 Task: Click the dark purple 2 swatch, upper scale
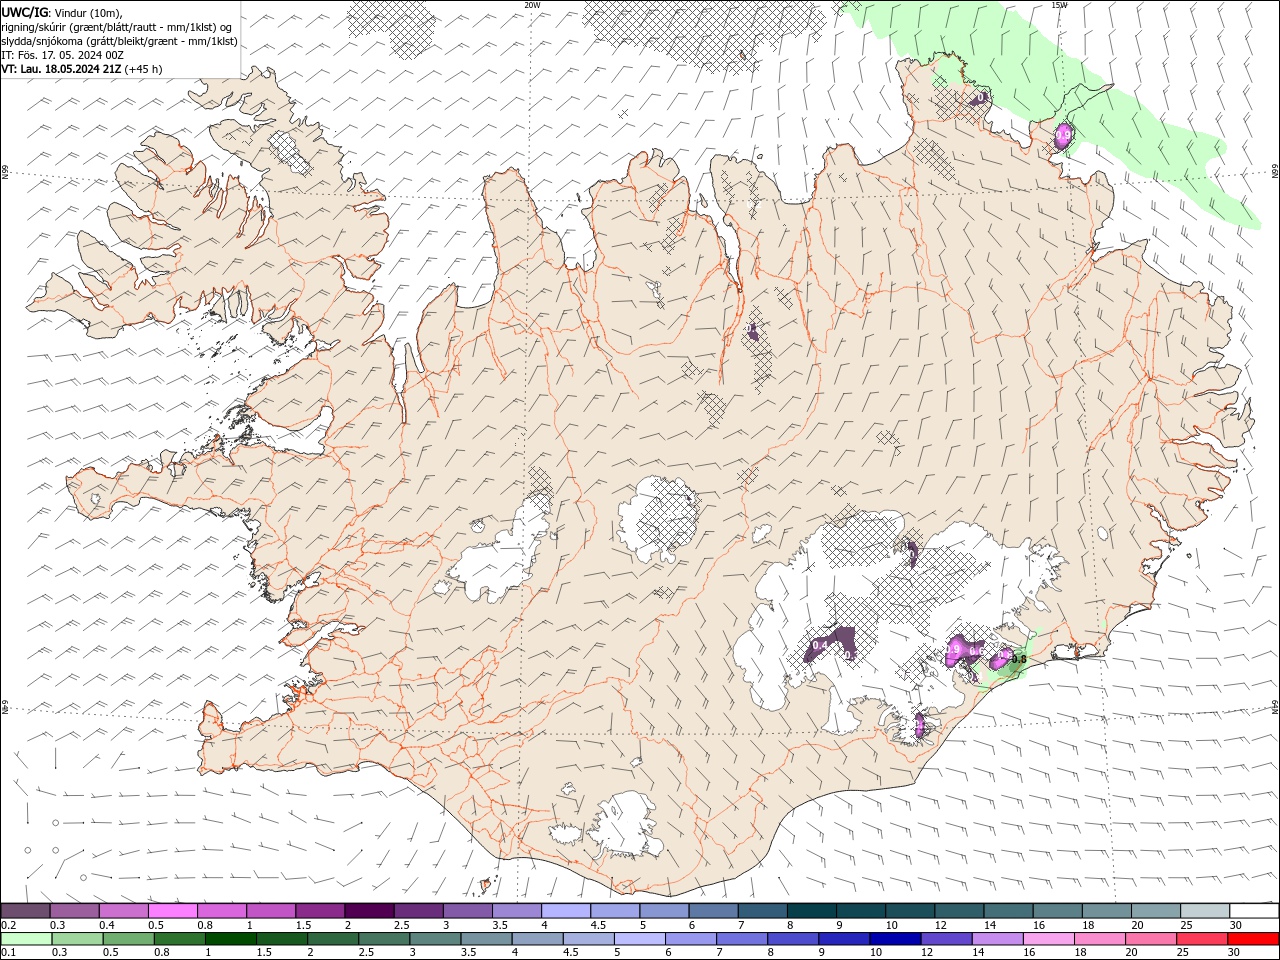click(369, 910)
